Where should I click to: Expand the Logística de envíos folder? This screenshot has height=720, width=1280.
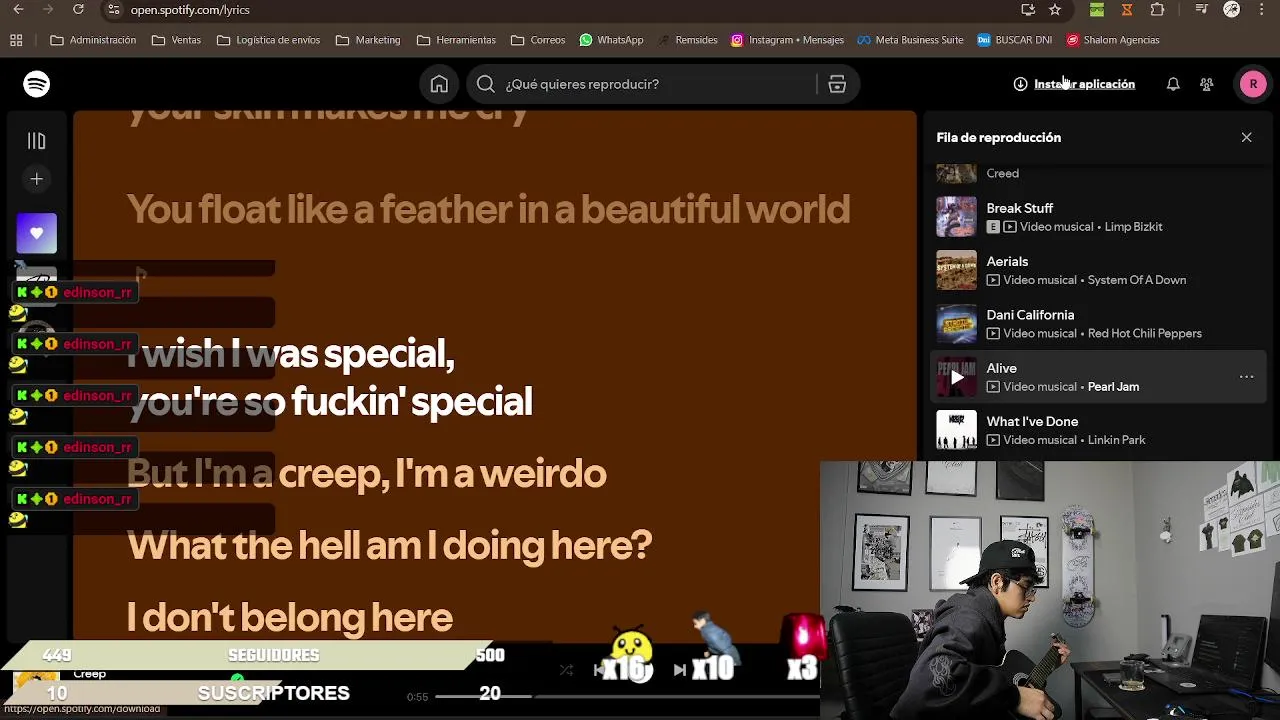pos(268,40)
